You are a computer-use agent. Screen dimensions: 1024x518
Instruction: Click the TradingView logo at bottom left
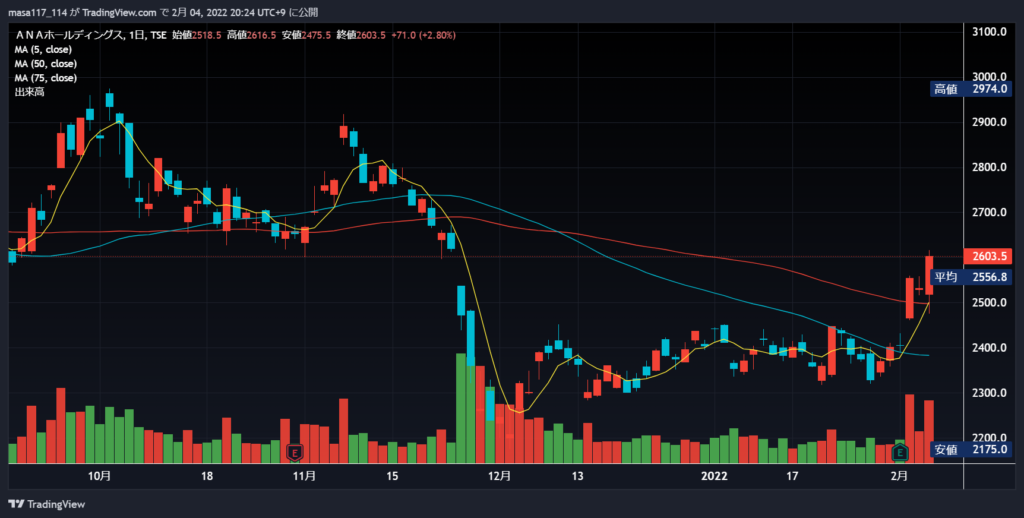pyautogui.click(x=46, y=504)
